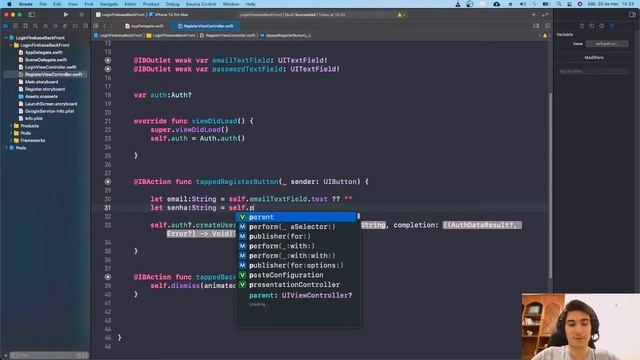Show the Attributes inspector tab
This screenshot has height=360, width=640.
(611, 26)
